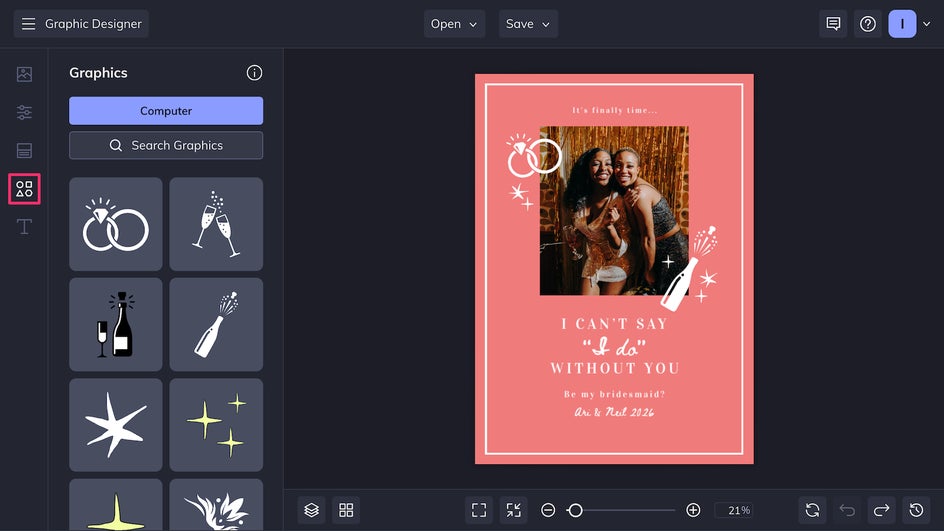
Task: Select the Graphics shapes sidebar icon
Action: (x=24, y=188)
